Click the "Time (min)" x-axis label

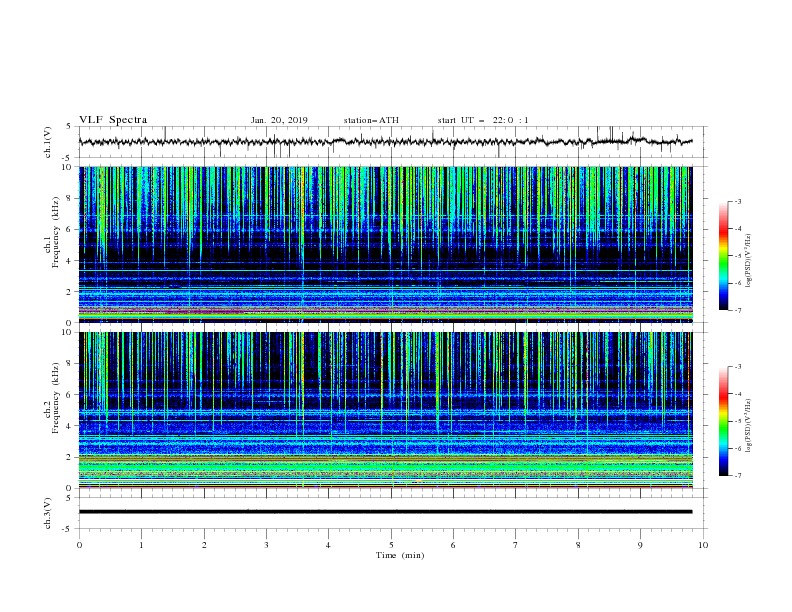[400, 555]
